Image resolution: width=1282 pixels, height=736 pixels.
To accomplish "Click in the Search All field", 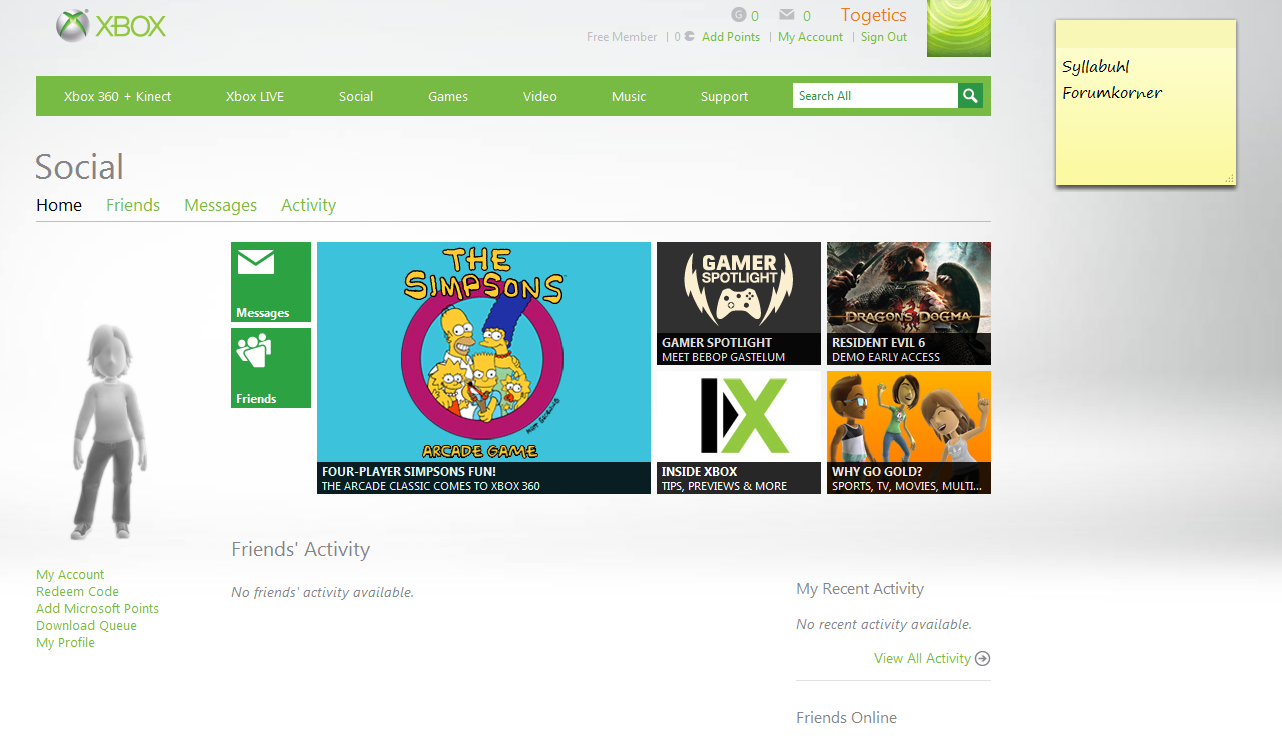I will coord(875,96).
